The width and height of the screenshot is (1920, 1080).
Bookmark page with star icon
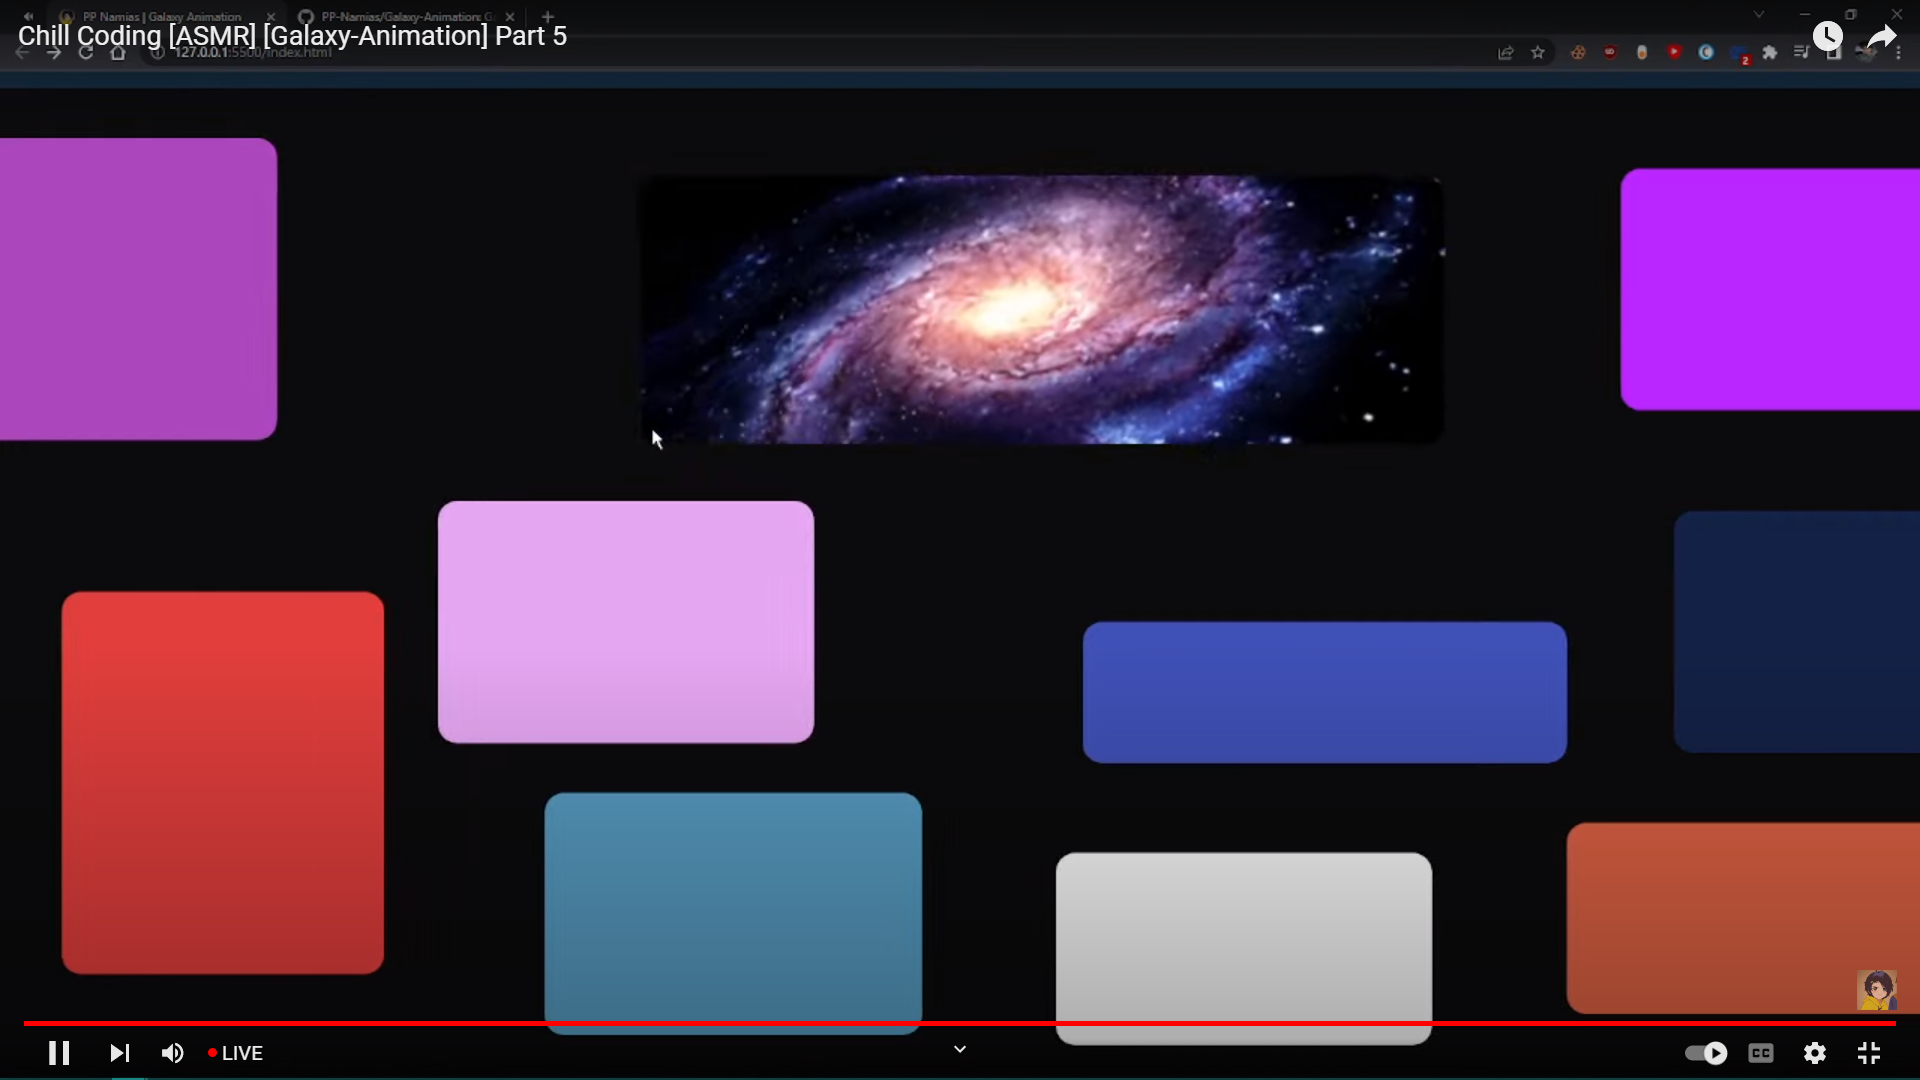(x=1538, y=53)
